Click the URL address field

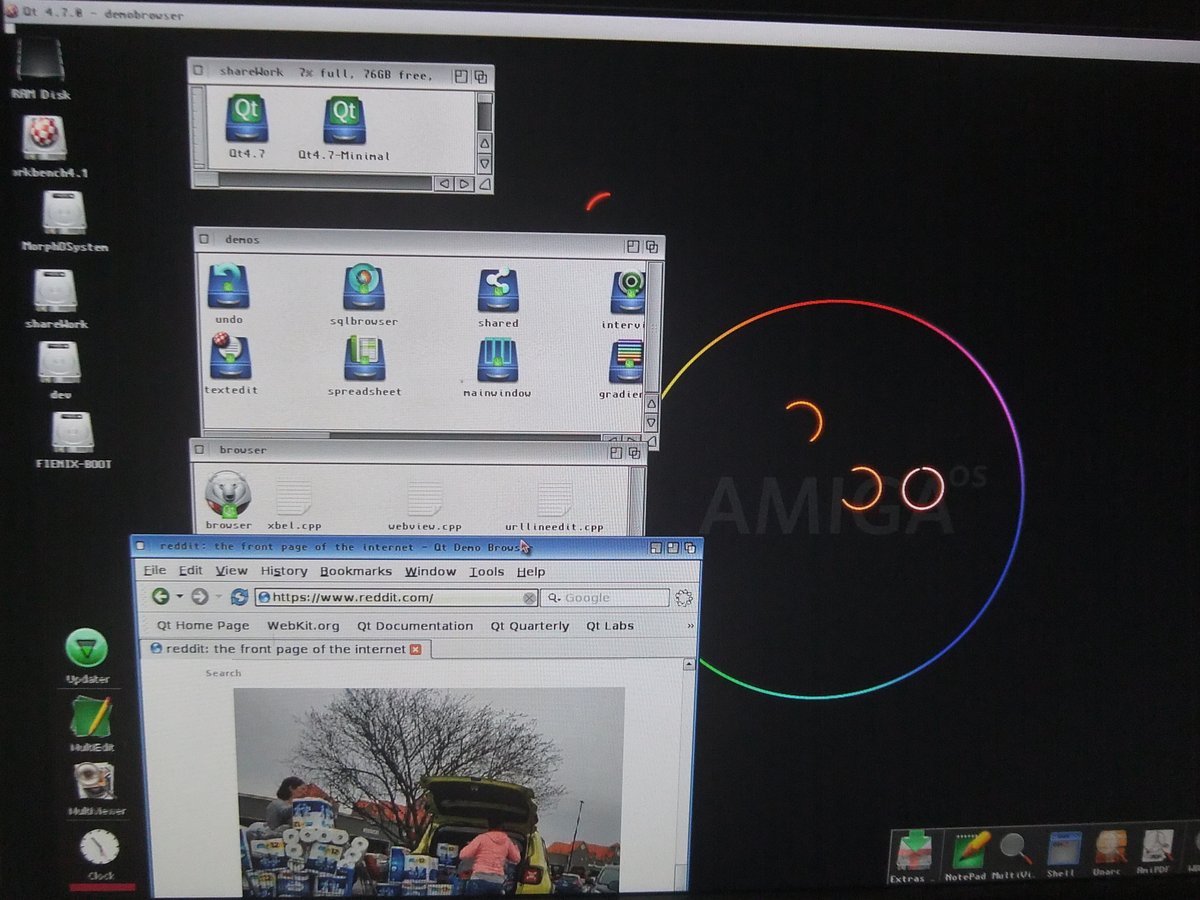pyautogui.click(x=397, y=598)
